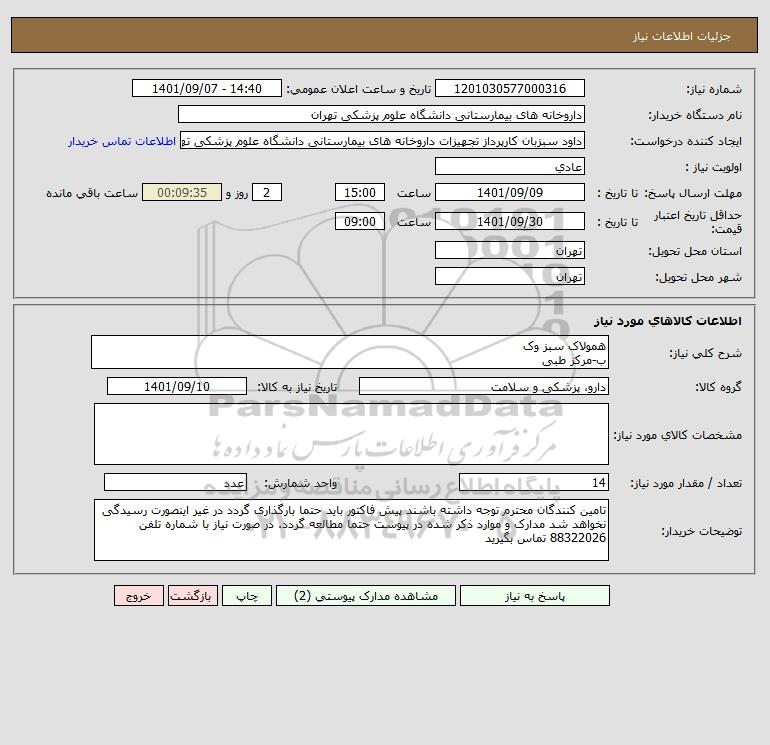The width and height of the screenshot is (770, 745).
Task: Click the deadline time field 15:00
Action: (x=360, y=193)
